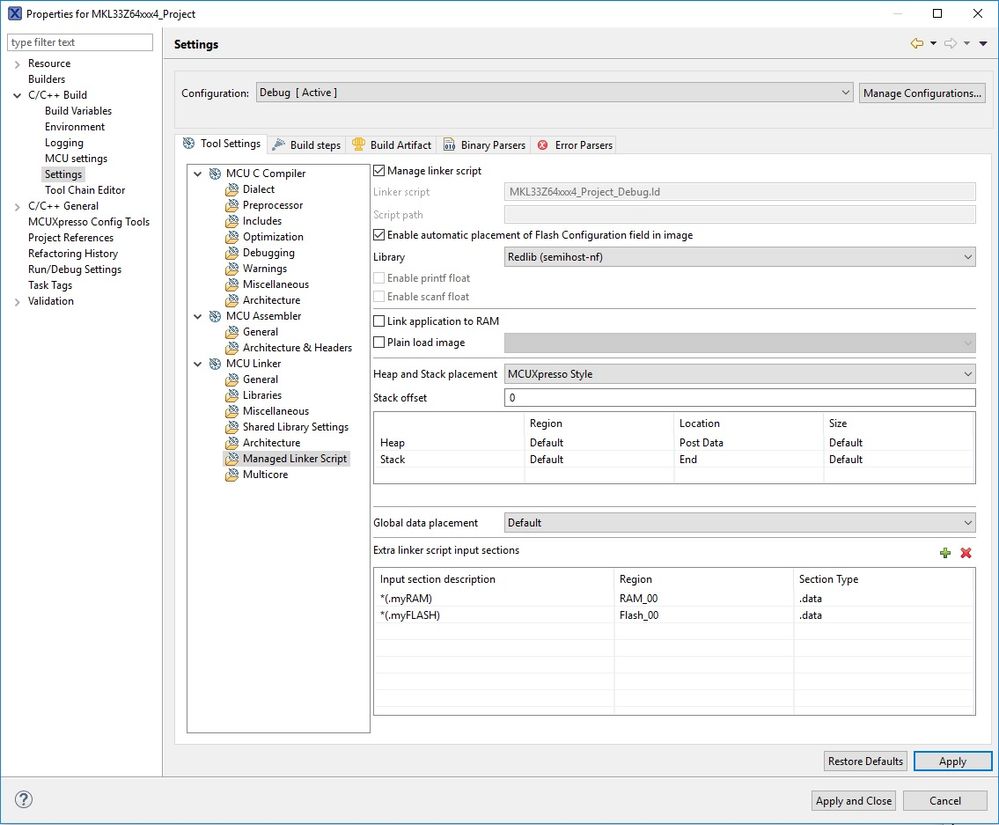Click the Restore Defaults button
The image size is (999, 825).
click(x=865, y=761)
